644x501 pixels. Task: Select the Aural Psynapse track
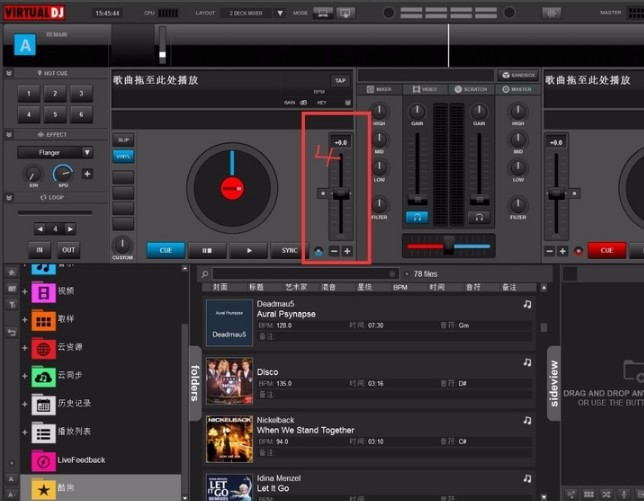[x=370, y=322]
